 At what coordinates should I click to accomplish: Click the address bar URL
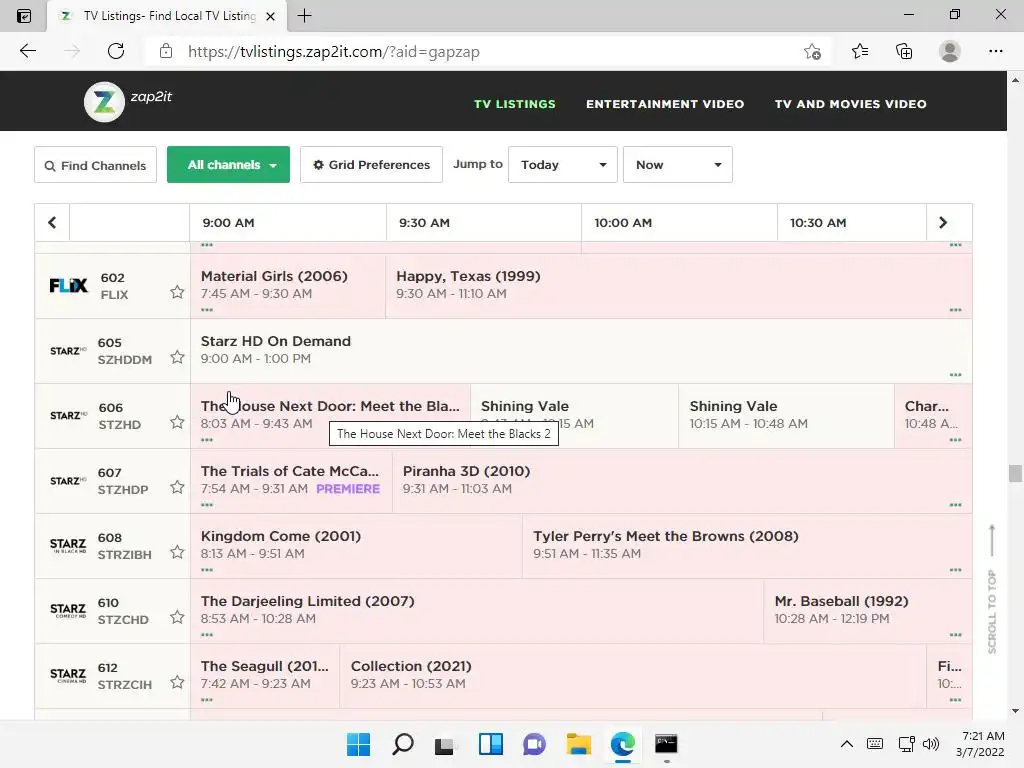tap(334, 52)
